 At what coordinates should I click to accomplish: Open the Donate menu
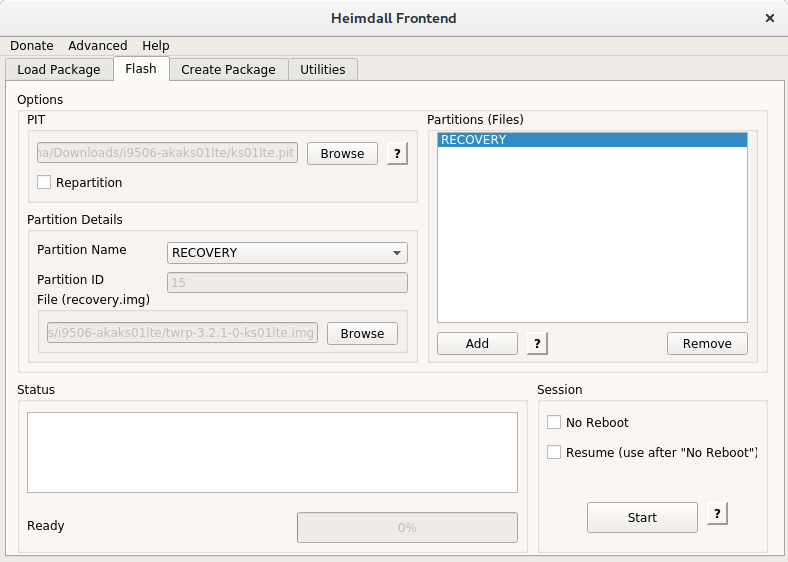pos(32,46)
